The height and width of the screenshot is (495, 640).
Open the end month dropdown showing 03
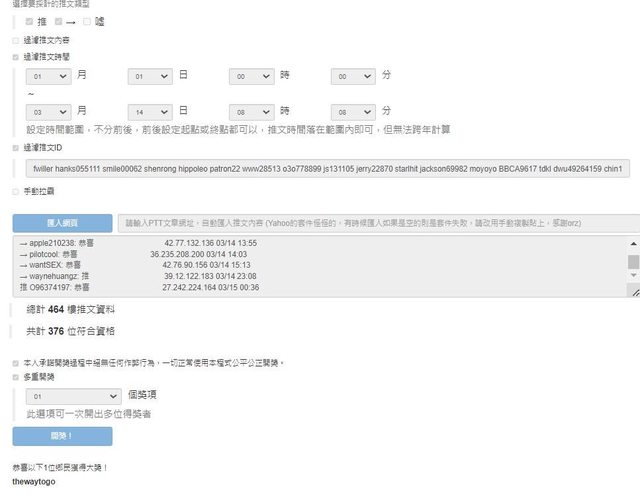point(48,110)
